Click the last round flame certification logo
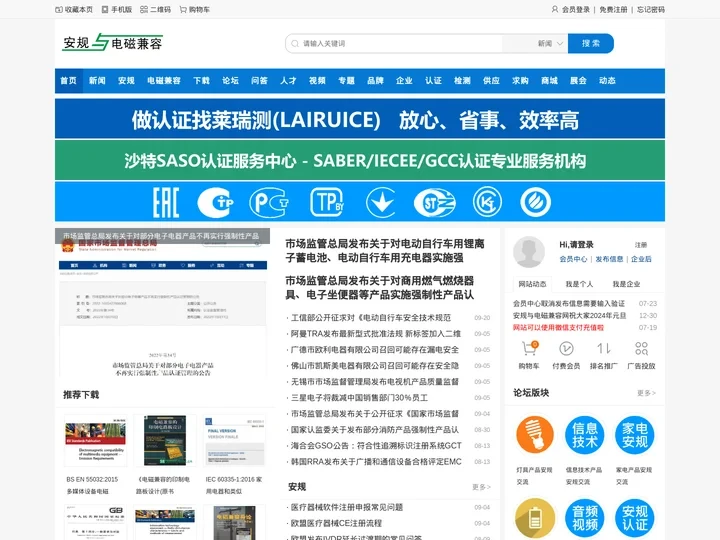 (x=535, y=202)
